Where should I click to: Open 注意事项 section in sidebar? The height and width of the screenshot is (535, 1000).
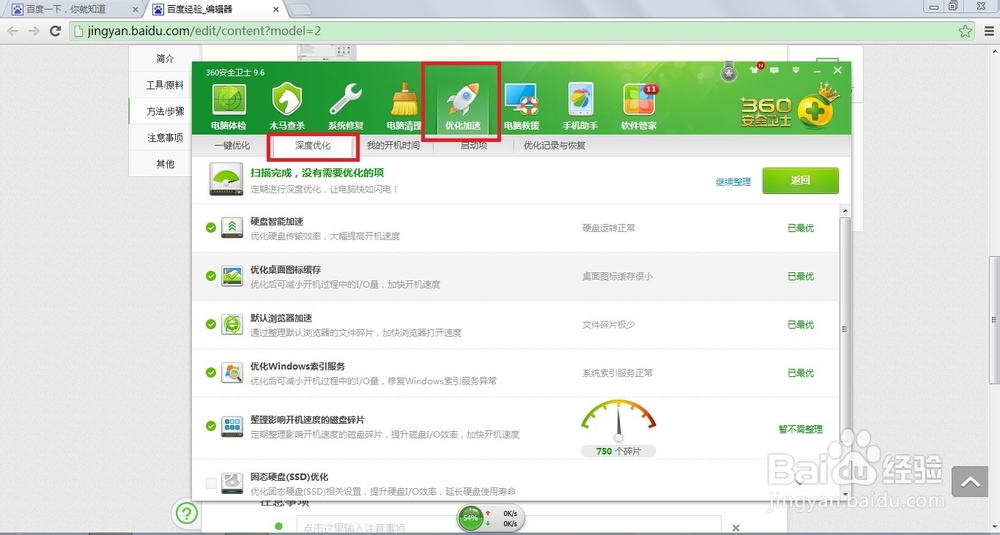click(x=165, y=138)
